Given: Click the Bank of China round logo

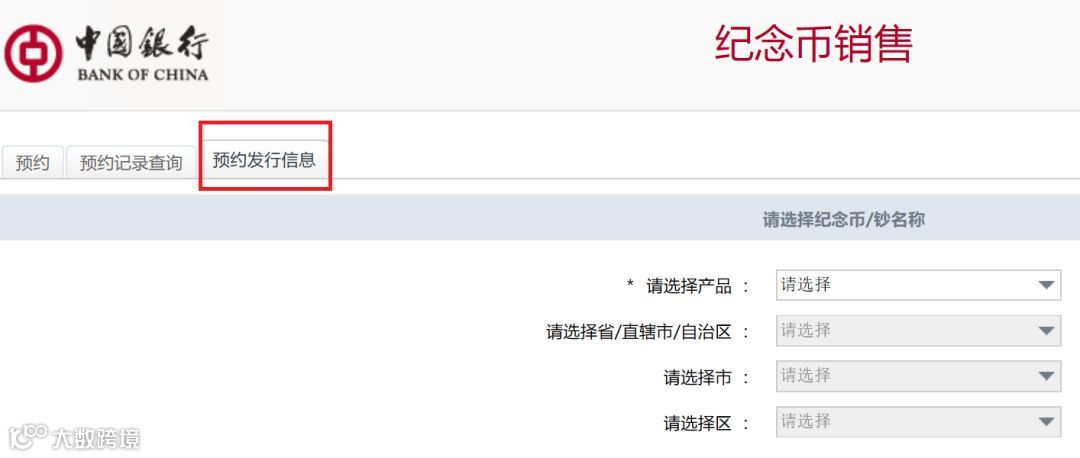Looking at the screenshot, I should tap(33, 53).
